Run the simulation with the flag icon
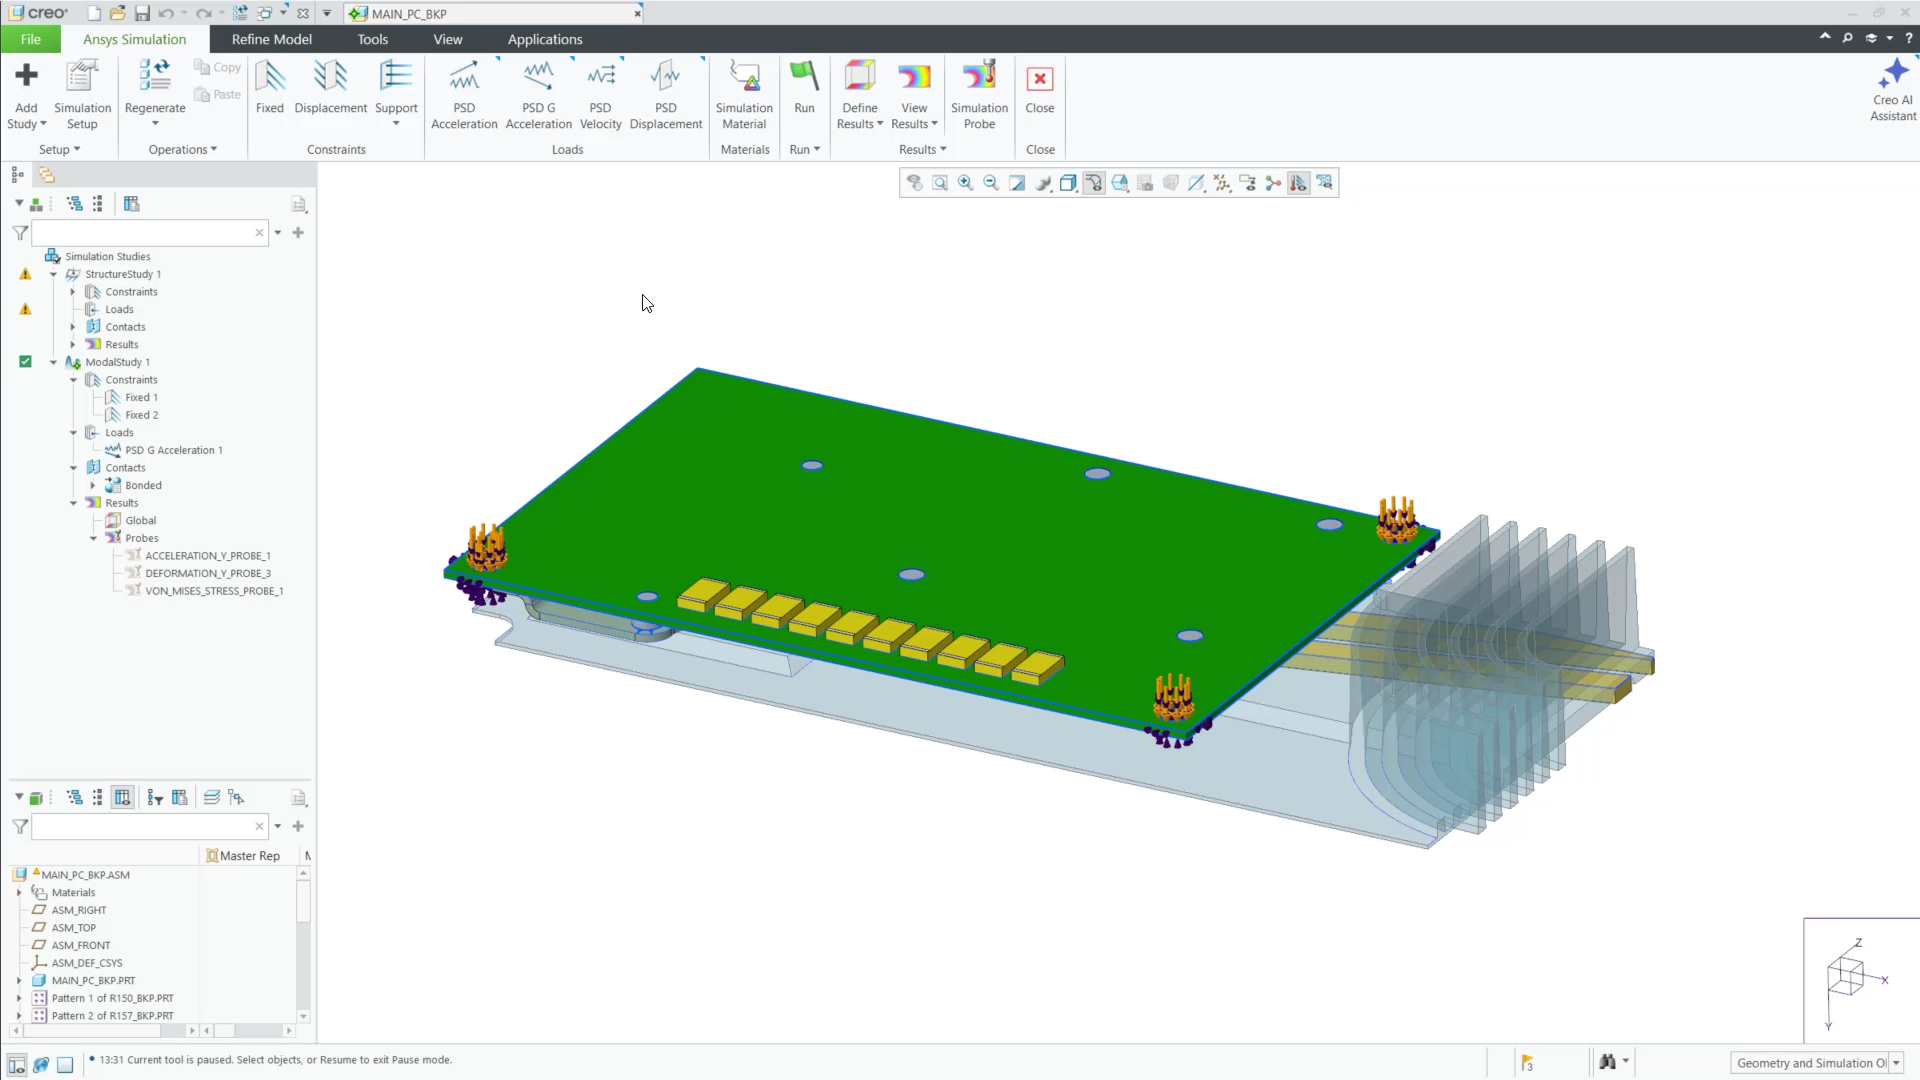1920x1080 pixels. point(804,77)
